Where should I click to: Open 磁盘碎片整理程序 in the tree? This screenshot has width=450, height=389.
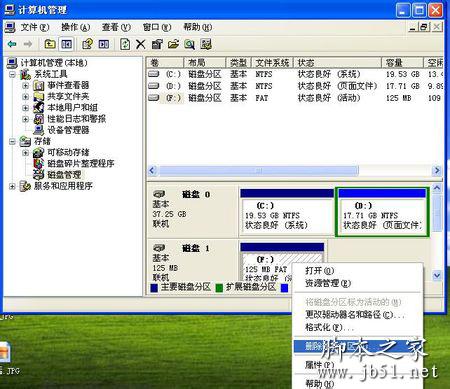pos(80,163)
